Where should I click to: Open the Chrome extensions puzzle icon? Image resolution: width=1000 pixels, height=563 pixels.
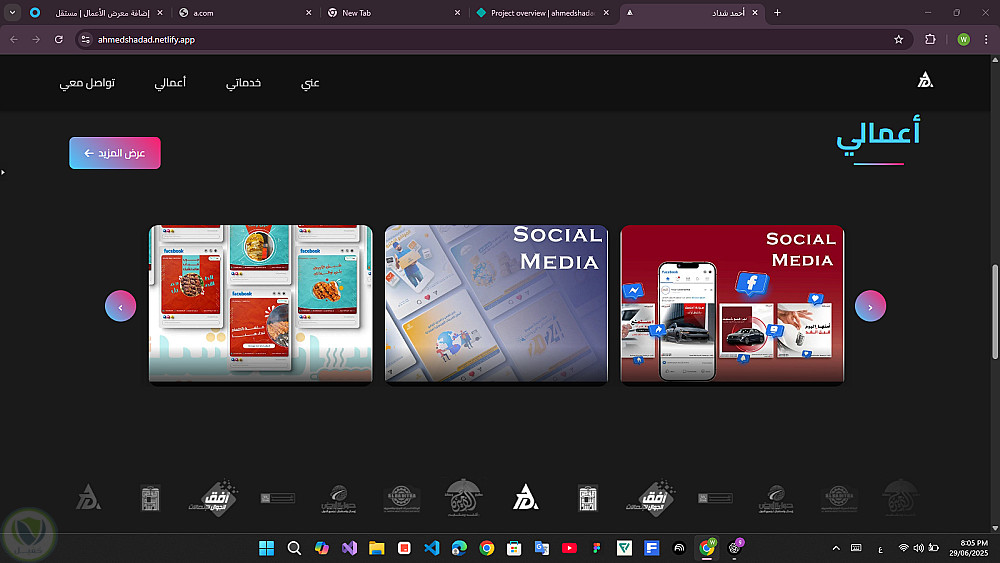click(930, 40)
